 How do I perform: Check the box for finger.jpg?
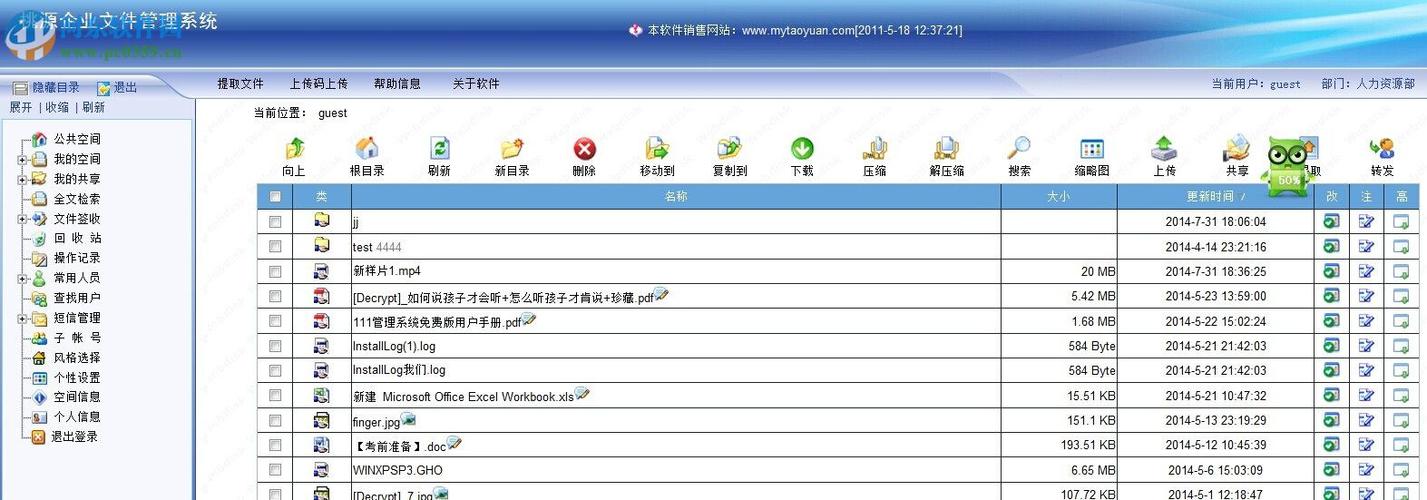point(275,421)
